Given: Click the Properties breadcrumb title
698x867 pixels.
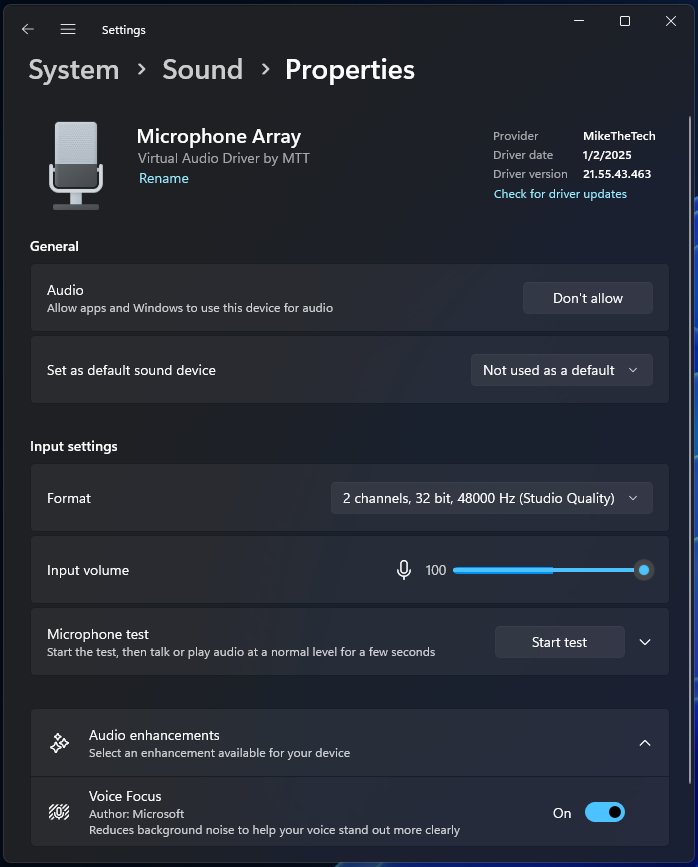Looking at the screenshot, I should tap(350, 70).
